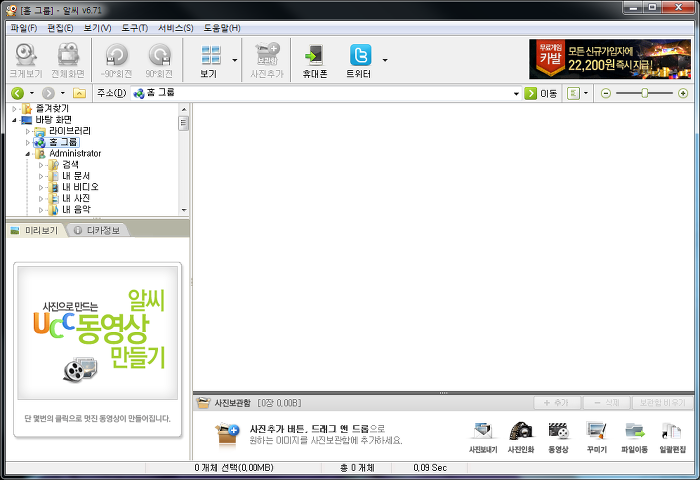The height and width of the screenshot is (480, 700).
Task: Open forward history dropdown arrow
Action: coord(62,93)
